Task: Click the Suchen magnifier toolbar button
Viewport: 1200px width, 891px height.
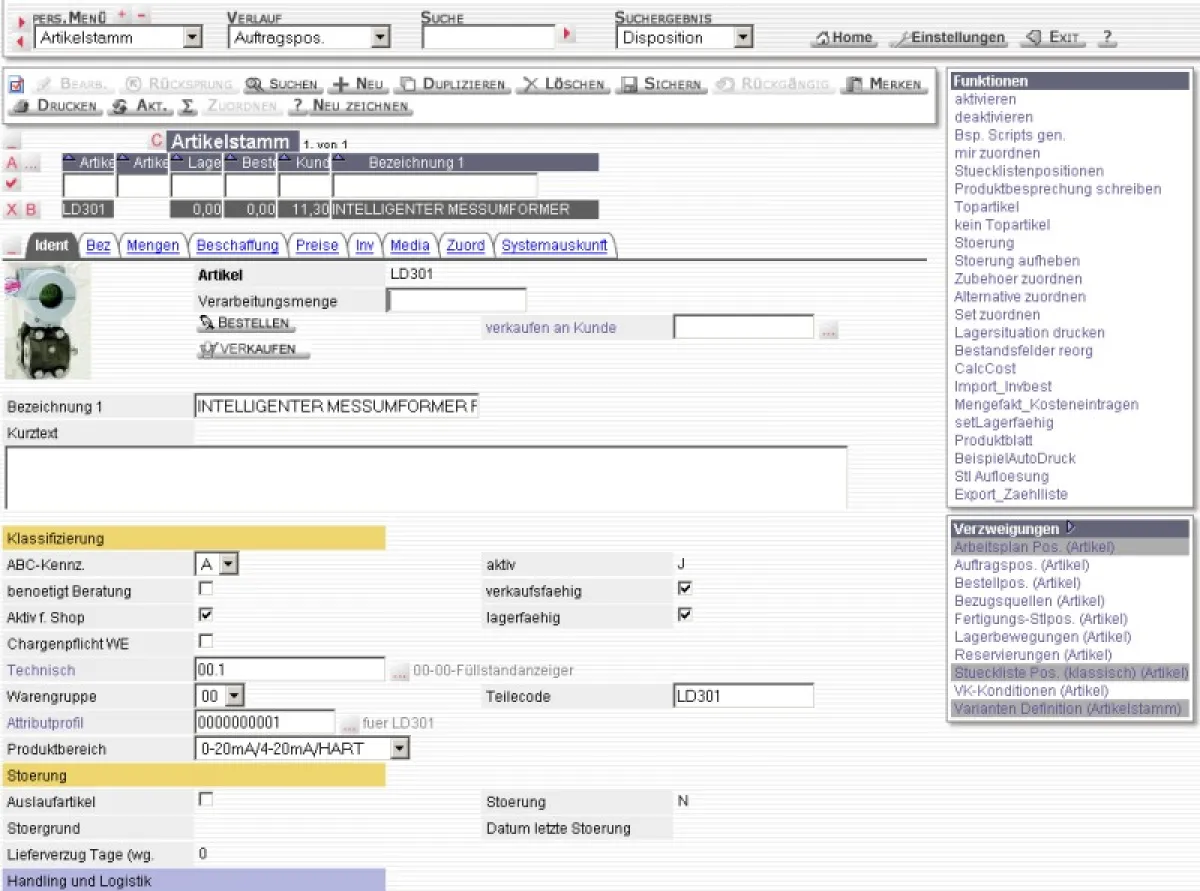Action: click(283, 85)
